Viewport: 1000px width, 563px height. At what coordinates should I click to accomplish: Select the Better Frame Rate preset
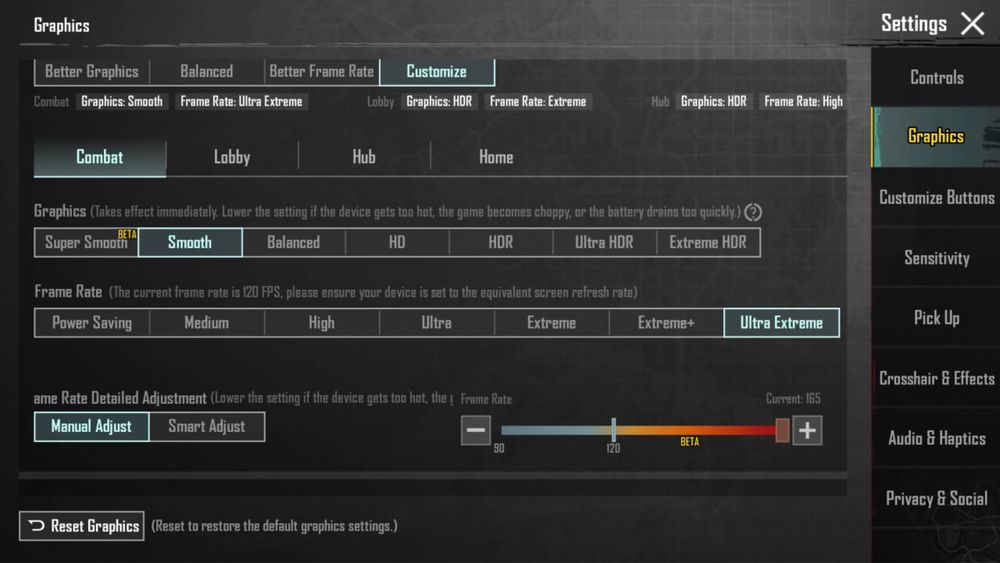tap(321, 71)
